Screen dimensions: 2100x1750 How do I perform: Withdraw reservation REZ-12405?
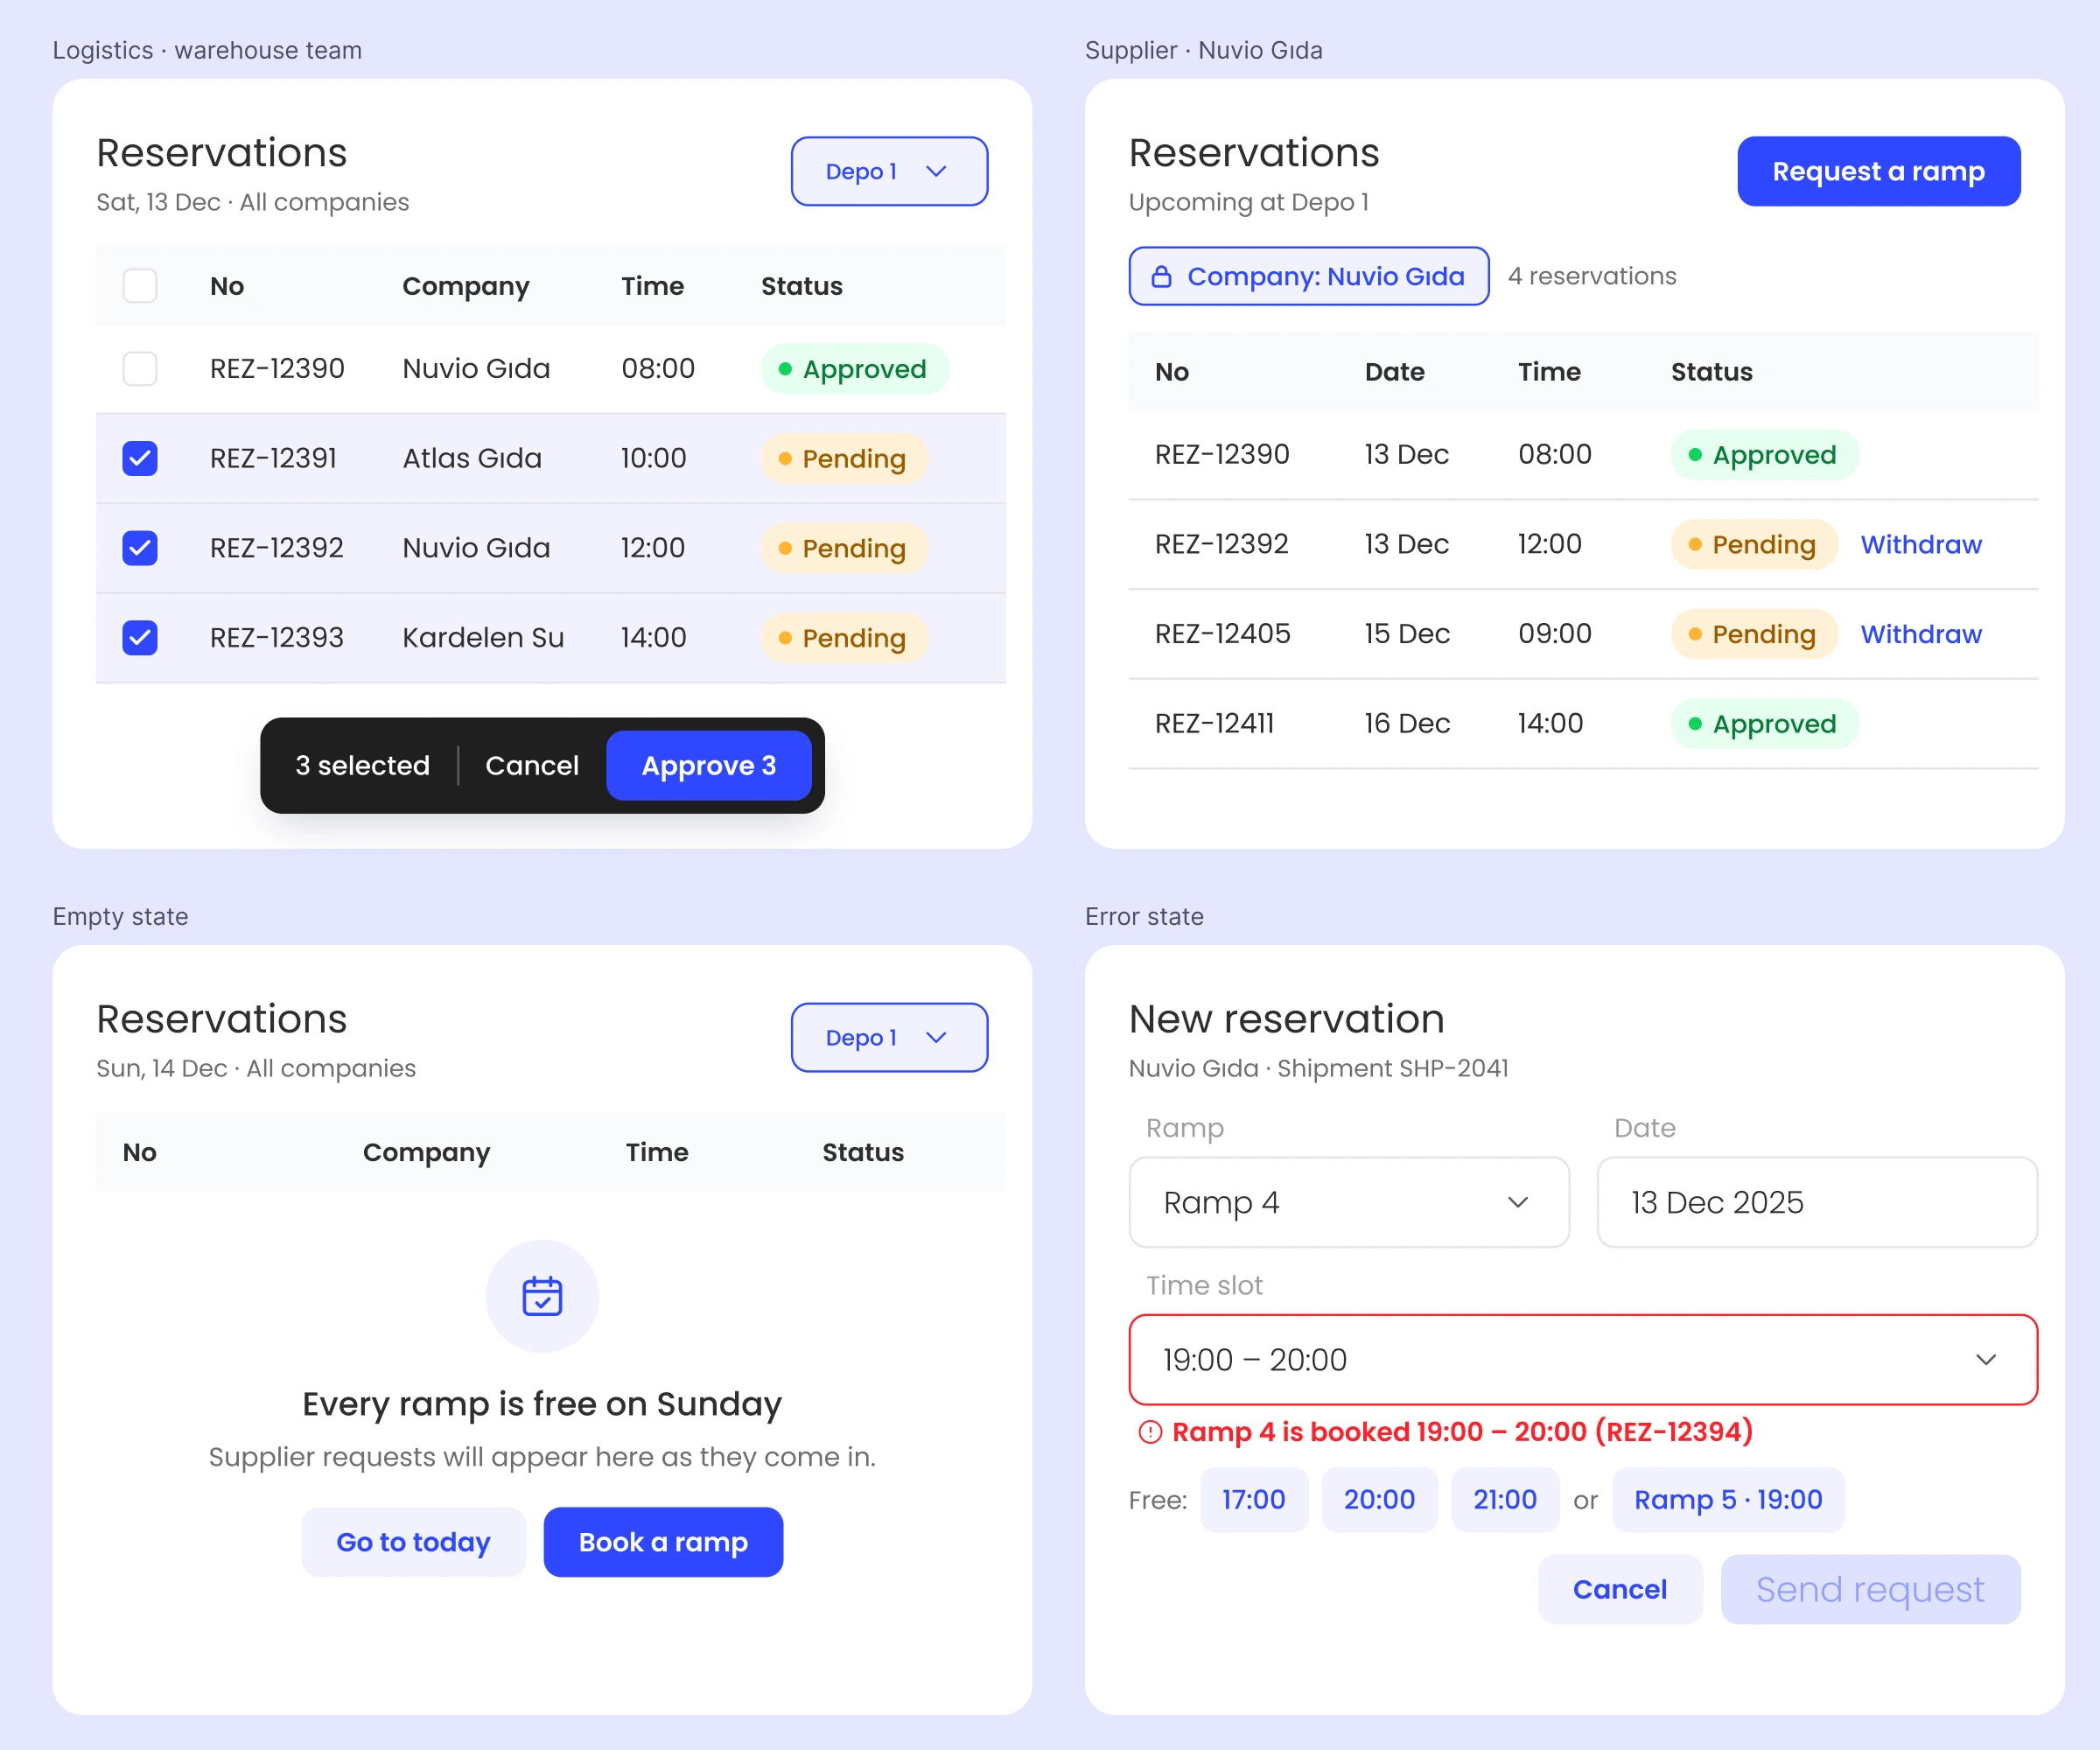coord(1921,634)
